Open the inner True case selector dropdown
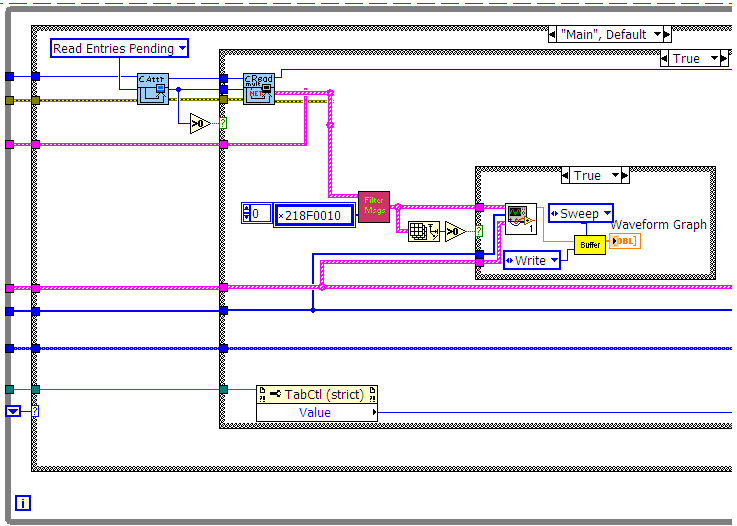The height and width of the screenshot is (526, 737). click(x=615, y=175)
